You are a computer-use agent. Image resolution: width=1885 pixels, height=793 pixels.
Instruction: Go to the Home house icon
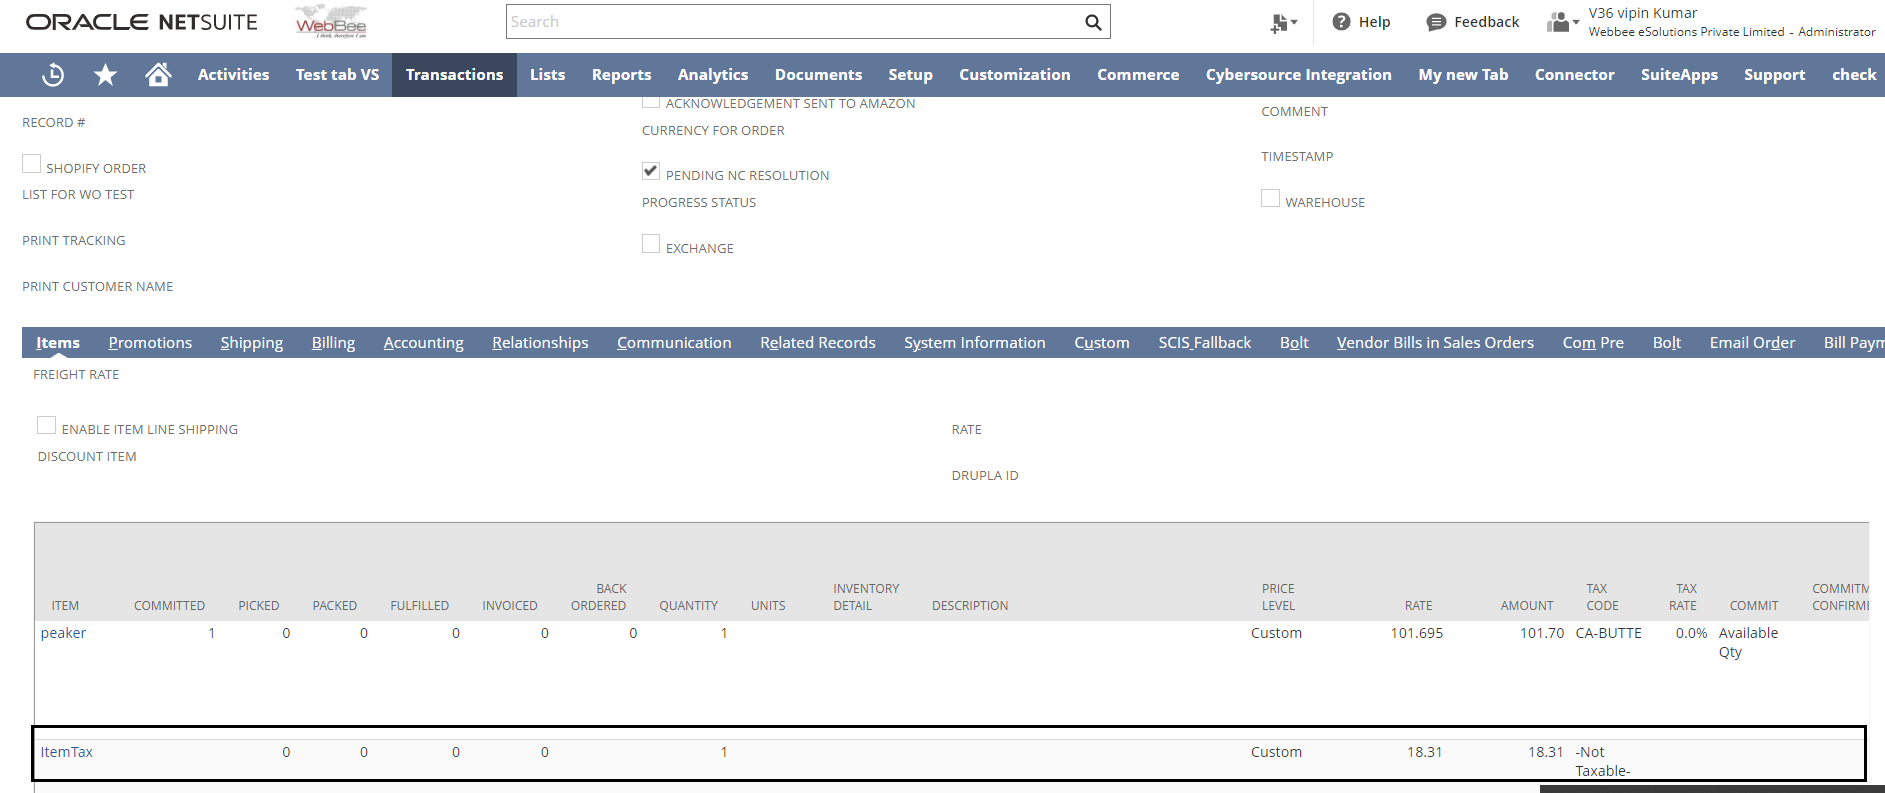158,75
